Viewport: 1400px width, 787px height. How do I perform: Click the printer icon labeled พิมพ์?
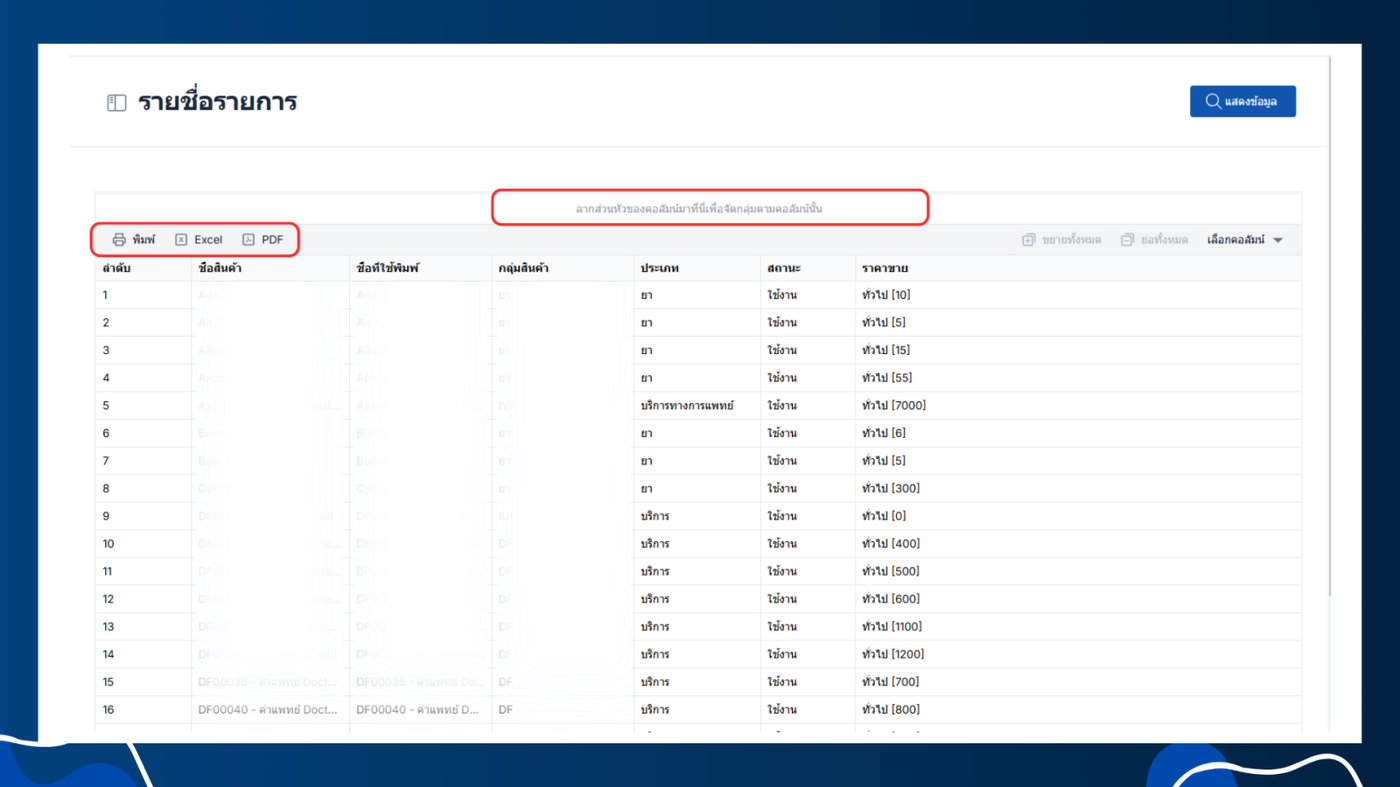click(119, 240)
